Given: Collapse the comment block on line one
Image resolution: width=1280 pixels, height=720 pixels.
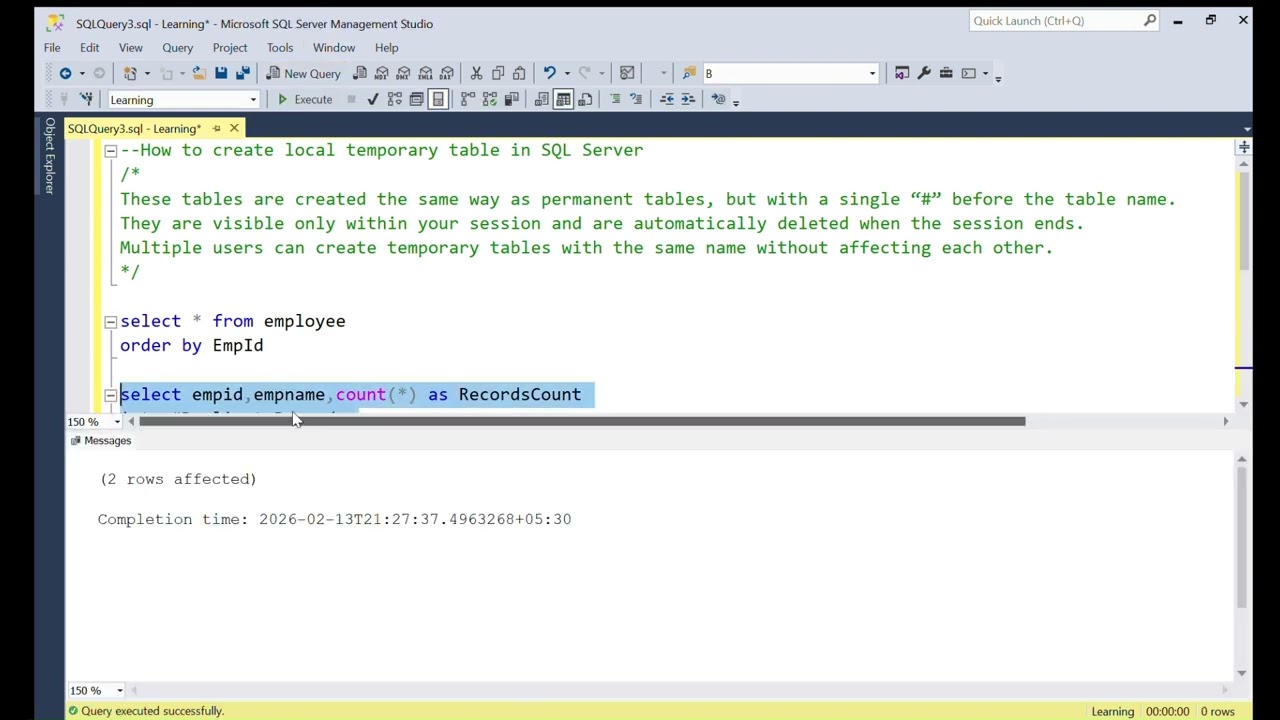Looking at the screenshot, I should click(x=110, y=150).
